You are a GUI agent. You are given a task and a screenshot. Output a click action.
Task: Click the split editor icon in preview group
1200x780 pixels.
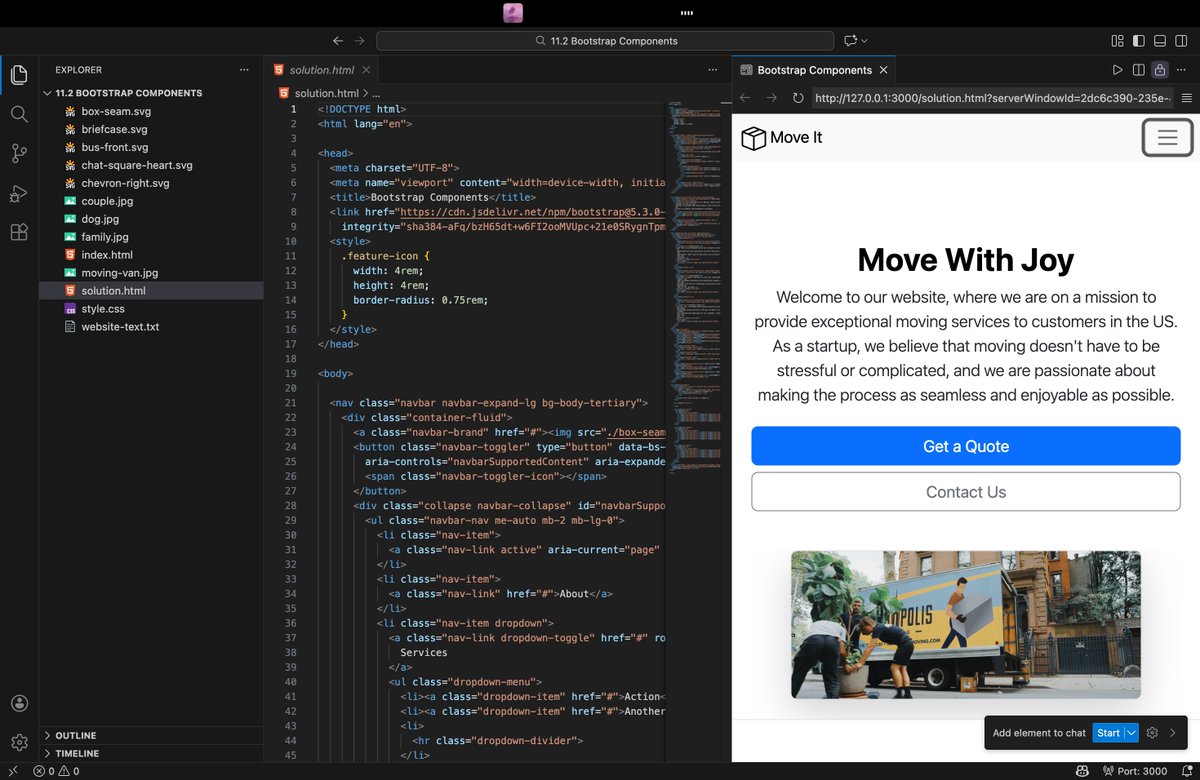(1139, 70)
